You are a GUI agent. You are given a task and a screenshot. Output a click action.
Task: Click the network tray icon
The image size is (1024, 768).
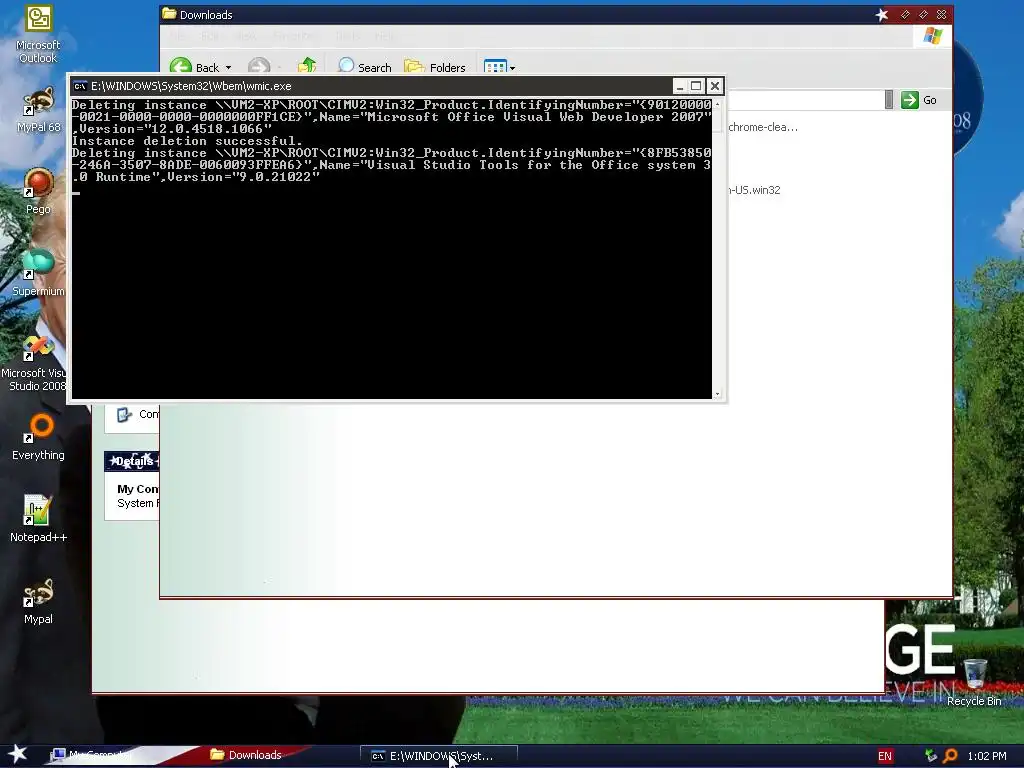(x=931, y=756)
